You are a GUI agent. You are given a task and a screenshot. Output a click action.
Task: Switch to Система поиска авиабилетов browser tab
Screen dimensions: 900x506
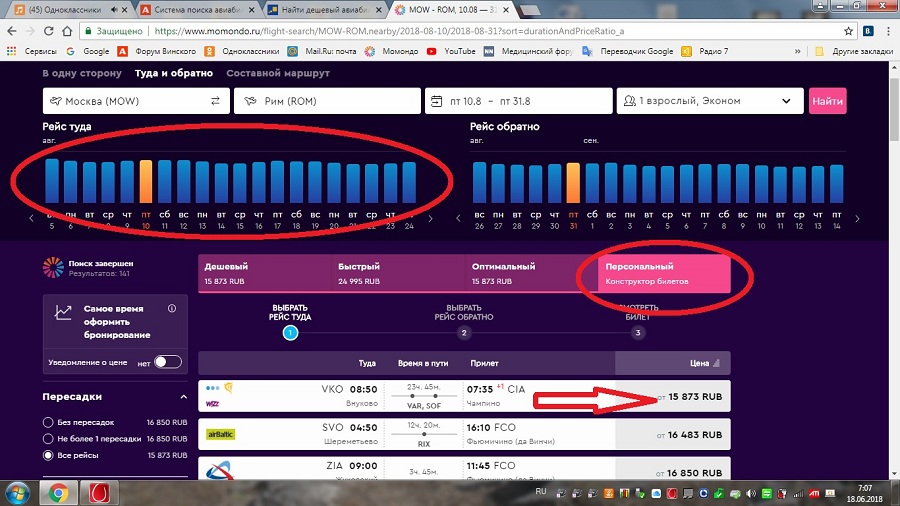pyautogui.click(x=198, y=10)
